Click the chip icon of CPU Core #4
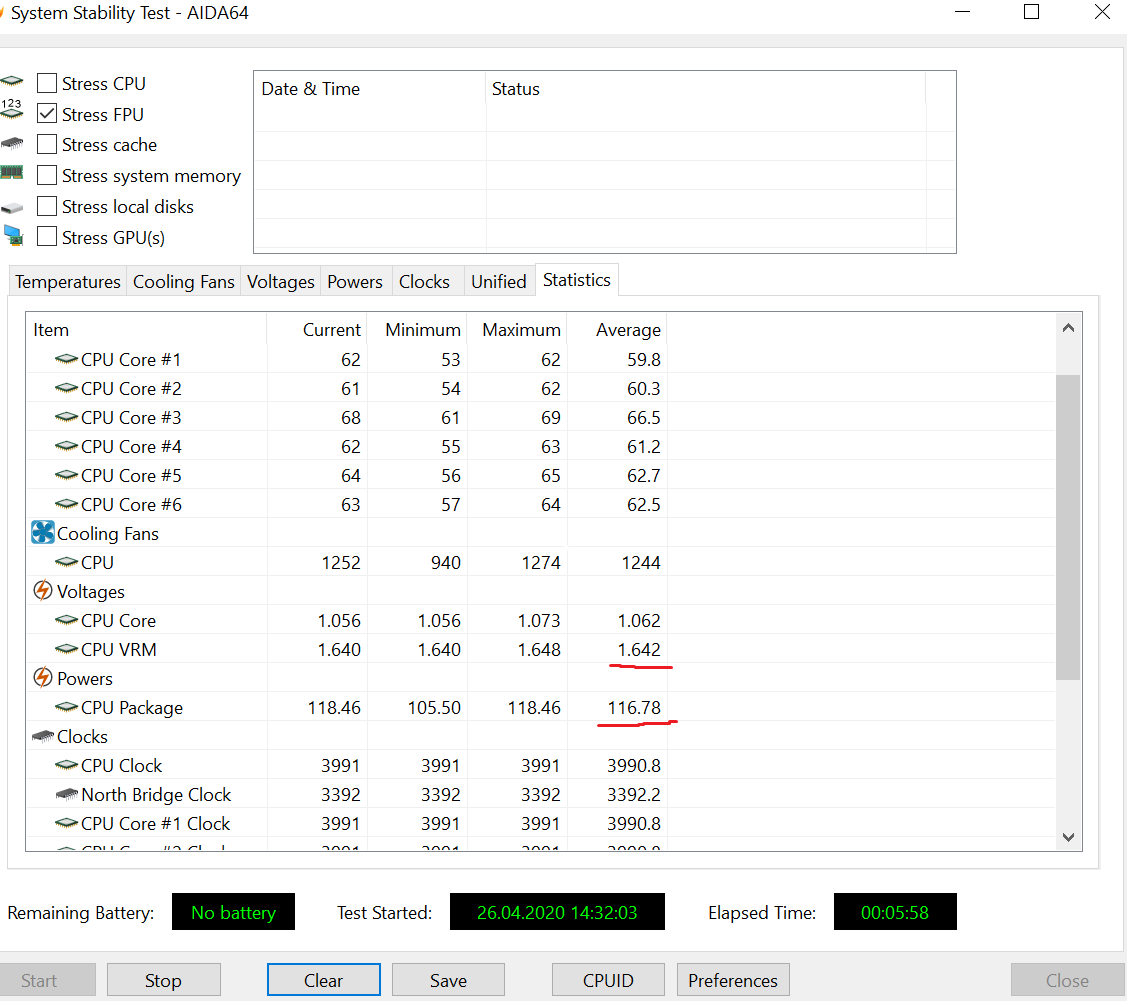 tap(66, 446)
